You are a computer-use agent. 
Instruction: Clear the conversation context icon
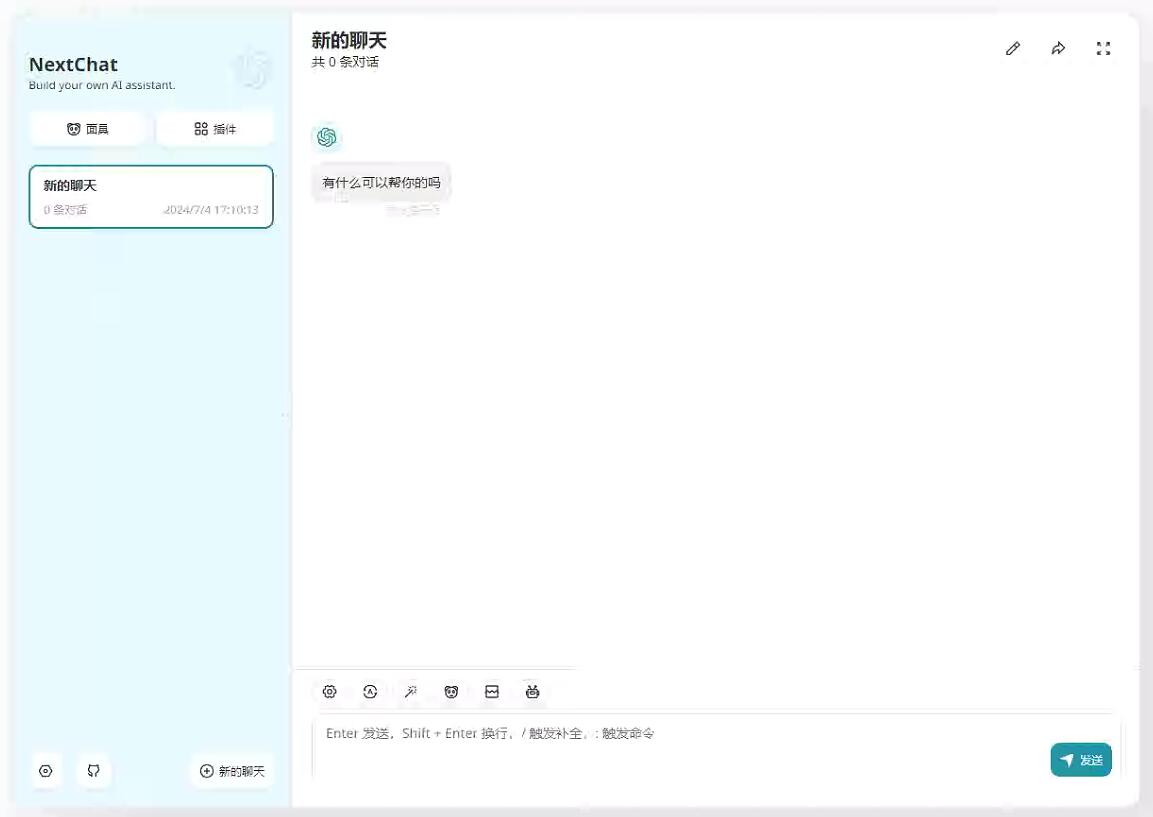[491, 691]
